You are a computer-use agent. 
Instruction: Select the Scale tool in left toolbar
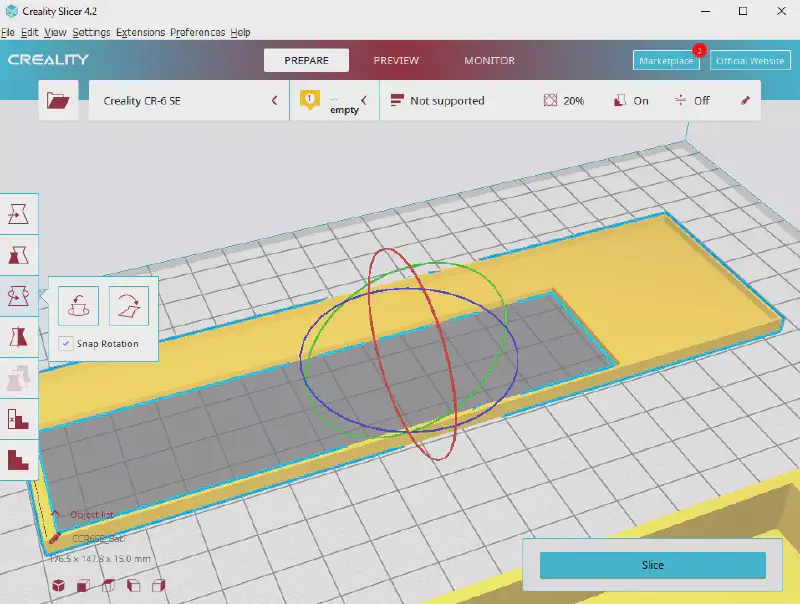[19, 253]
